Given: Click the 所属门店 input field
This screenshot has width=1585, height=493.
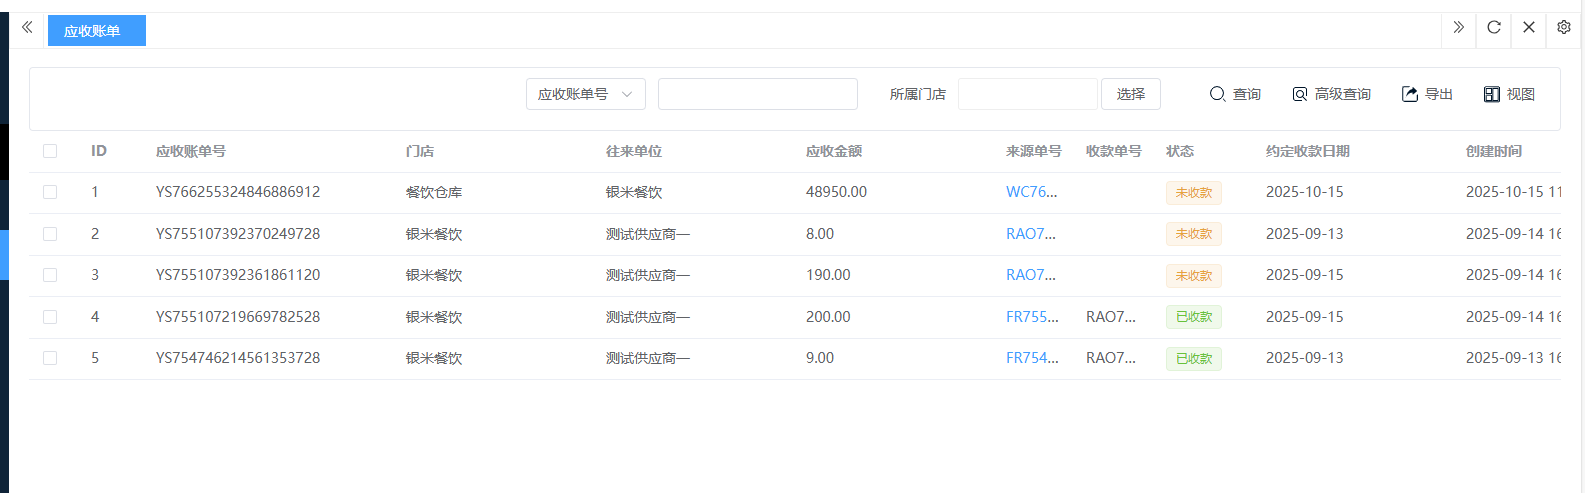Looking at the screenshot, I should (1027, 94).
